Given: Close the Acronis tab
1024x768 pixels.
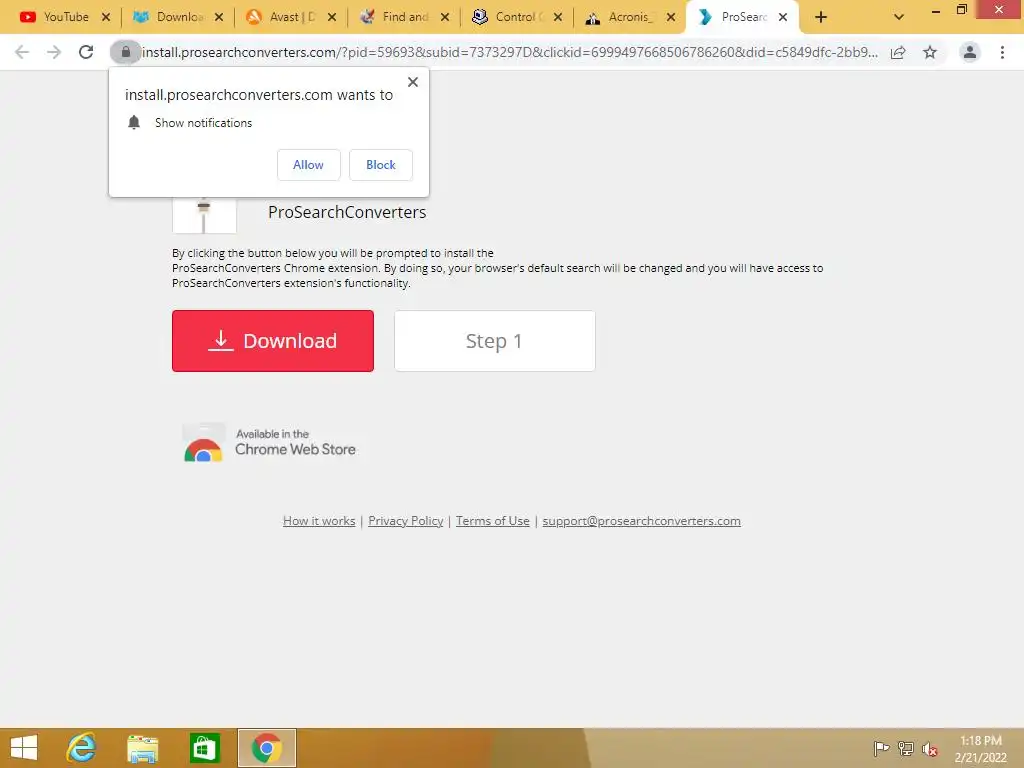Looking at the screenshot, I should point(671,17).
